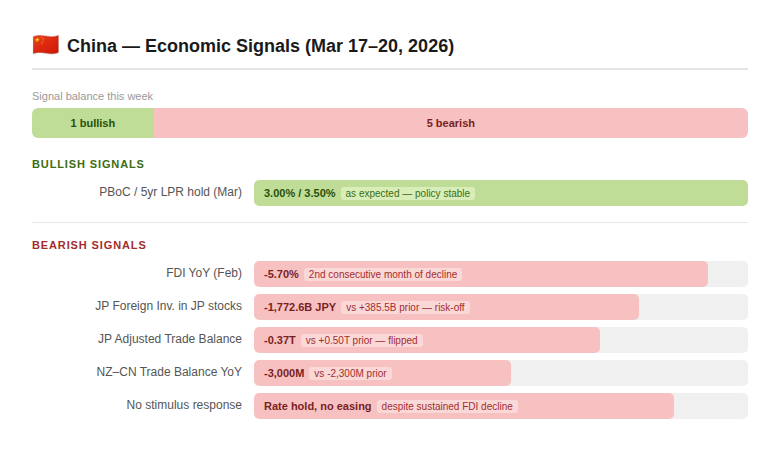The width and height of the screenshot is (780, 468).
Task: Select the 1 bullish balance segment
Action: 92,123
